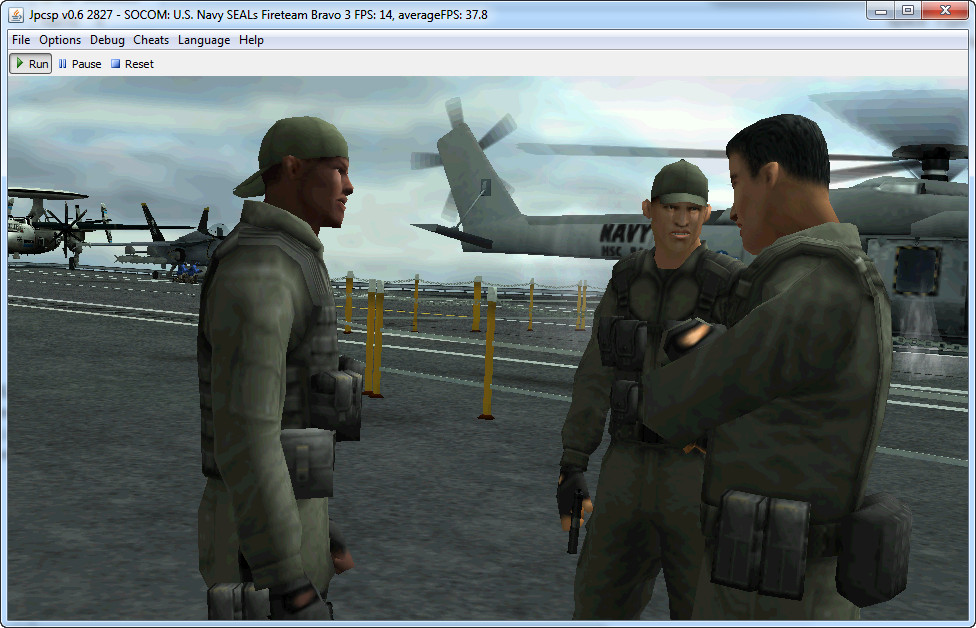Open the Options menu

point(60,40)
